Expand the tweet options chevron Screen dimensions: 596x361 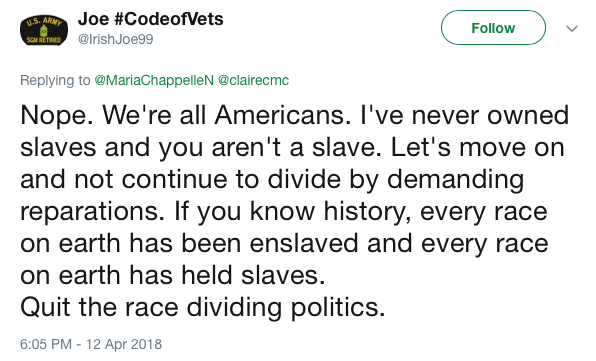coord(572,28)
